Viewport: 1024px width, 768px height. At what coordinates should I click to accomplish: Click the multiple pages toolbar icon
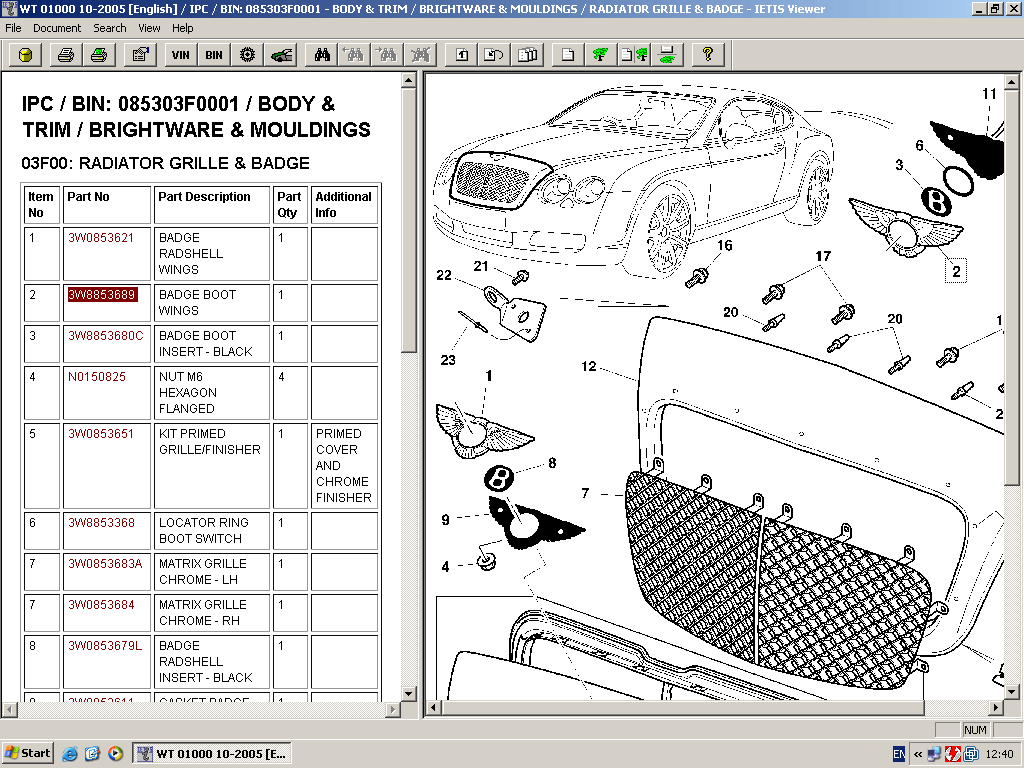(x=527, y=55)
